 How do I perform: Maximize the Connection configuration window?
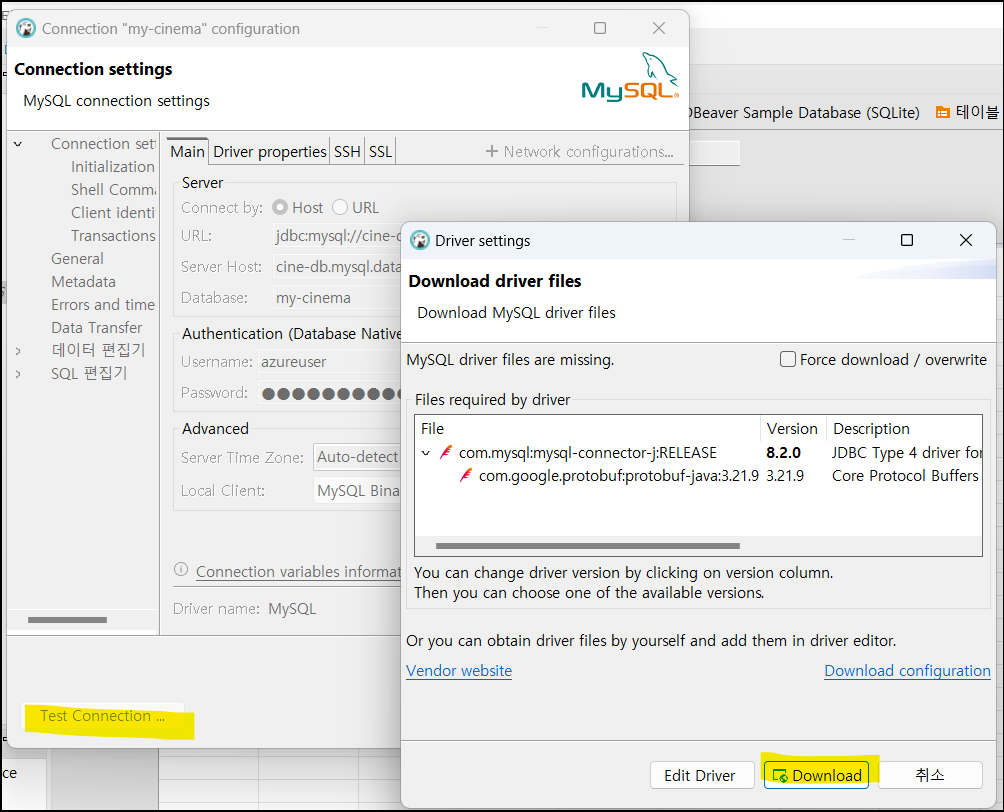pos(600,28)
